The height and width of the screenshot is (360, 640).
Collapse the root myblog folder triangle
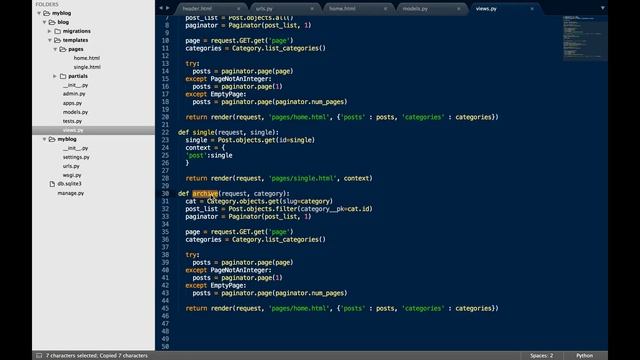[39, 13]
